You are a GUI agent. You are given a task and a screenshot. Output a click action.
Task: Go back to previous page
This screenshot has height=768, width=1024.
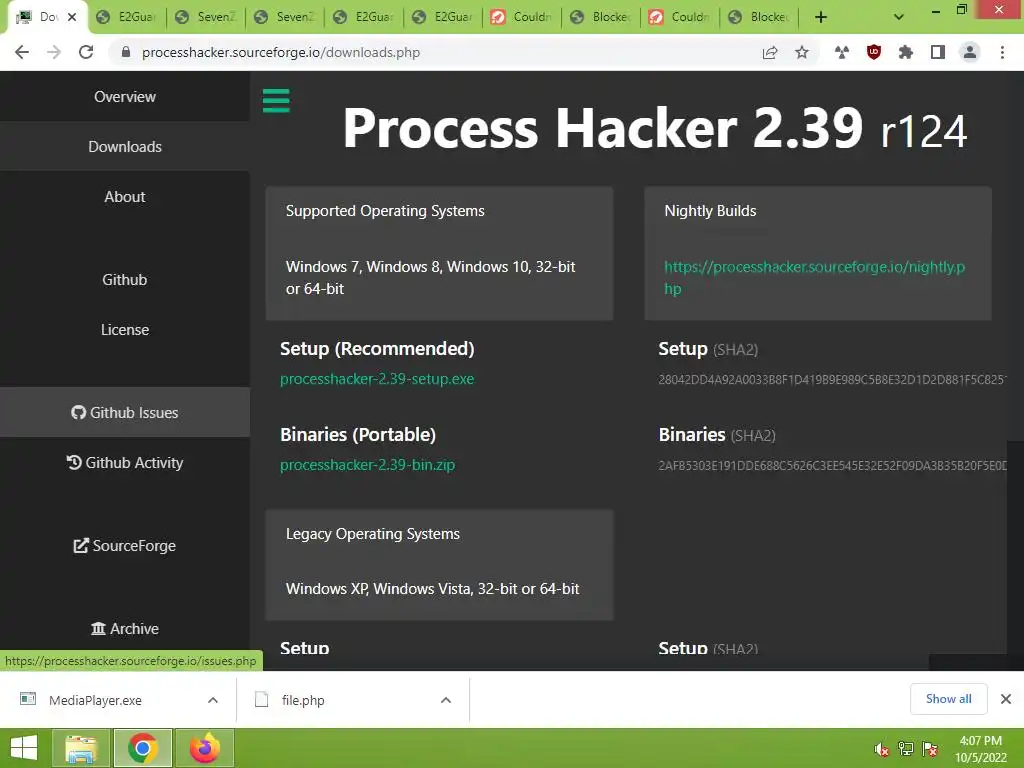22,52
